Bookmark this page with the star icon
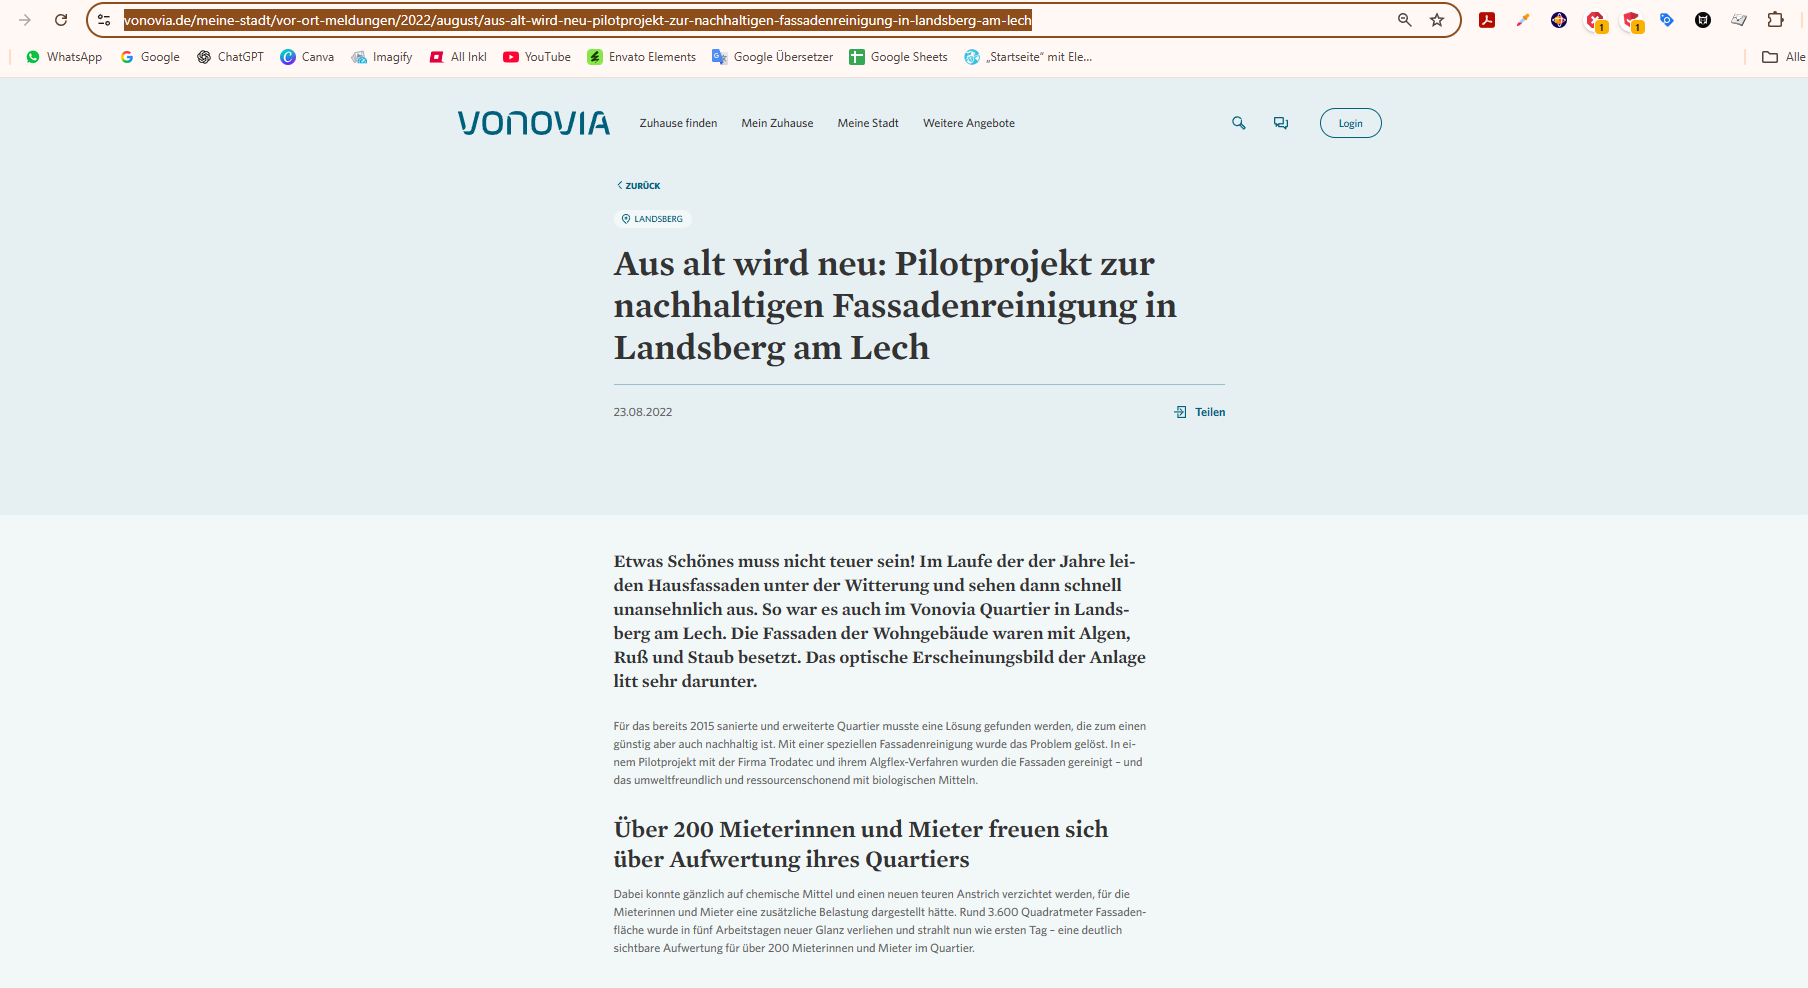 1437,20
